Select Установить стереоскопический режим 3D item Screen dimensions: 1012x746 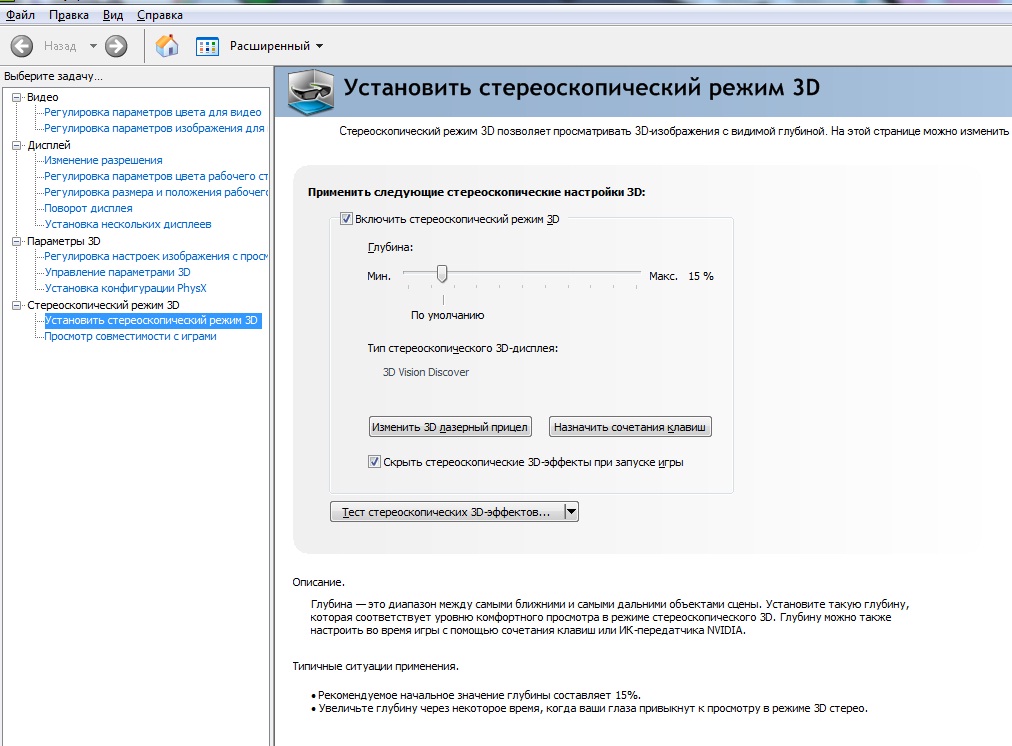pyautogui.click(x=152, y=320)
